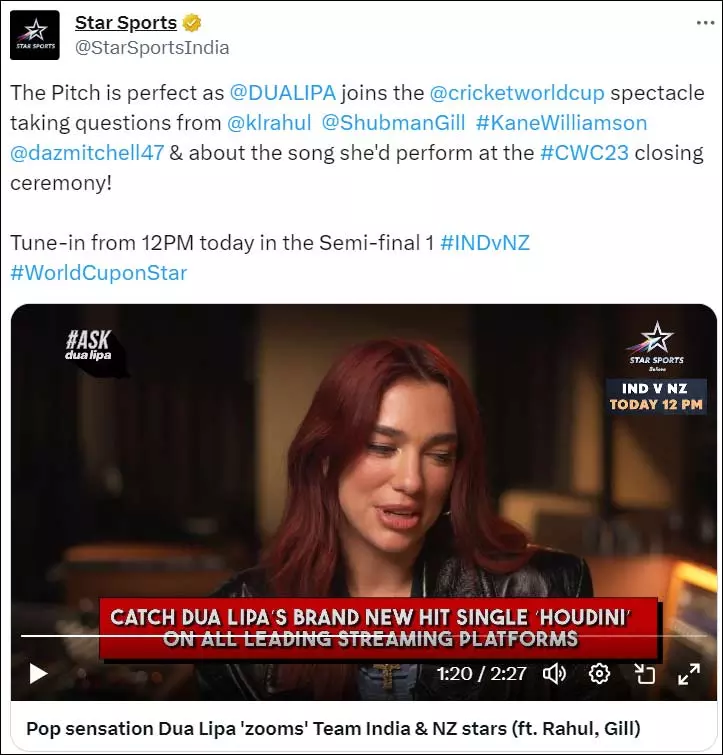Open the #INDvNZ hashtag
723x755 pixels.
[x=485, y=243]
